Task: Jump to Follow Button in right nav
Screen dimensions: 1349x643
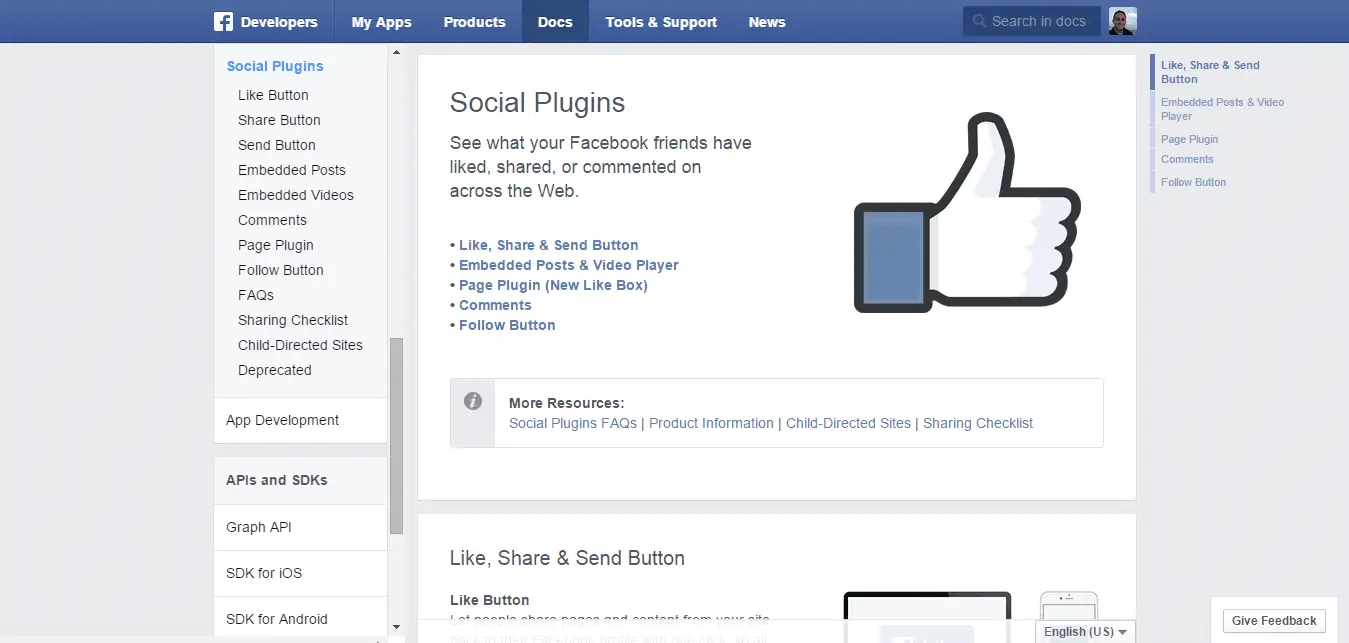Action: click(x=1193, y=182)
